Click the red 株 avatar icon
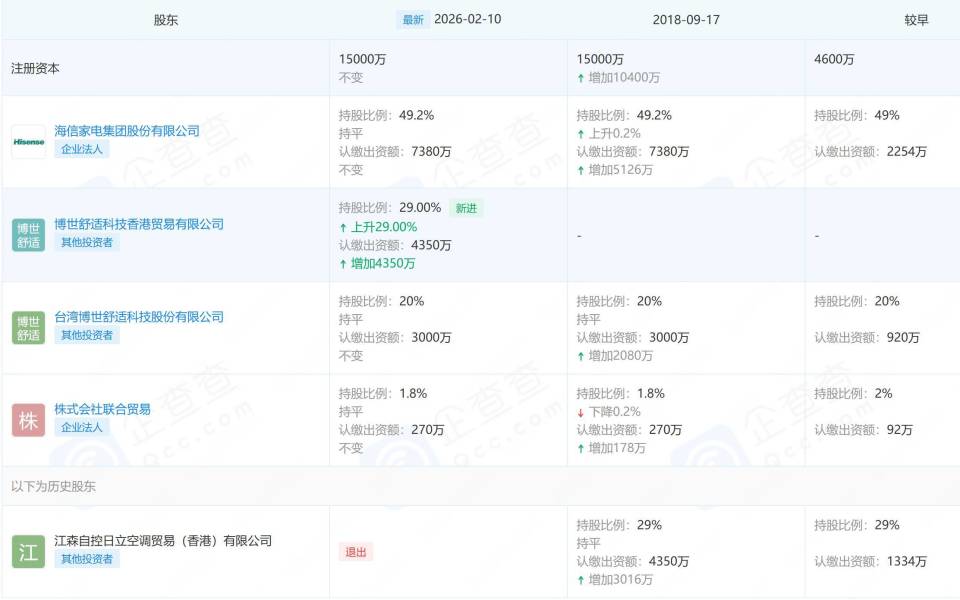960x600 pixels. coord(29,420)
